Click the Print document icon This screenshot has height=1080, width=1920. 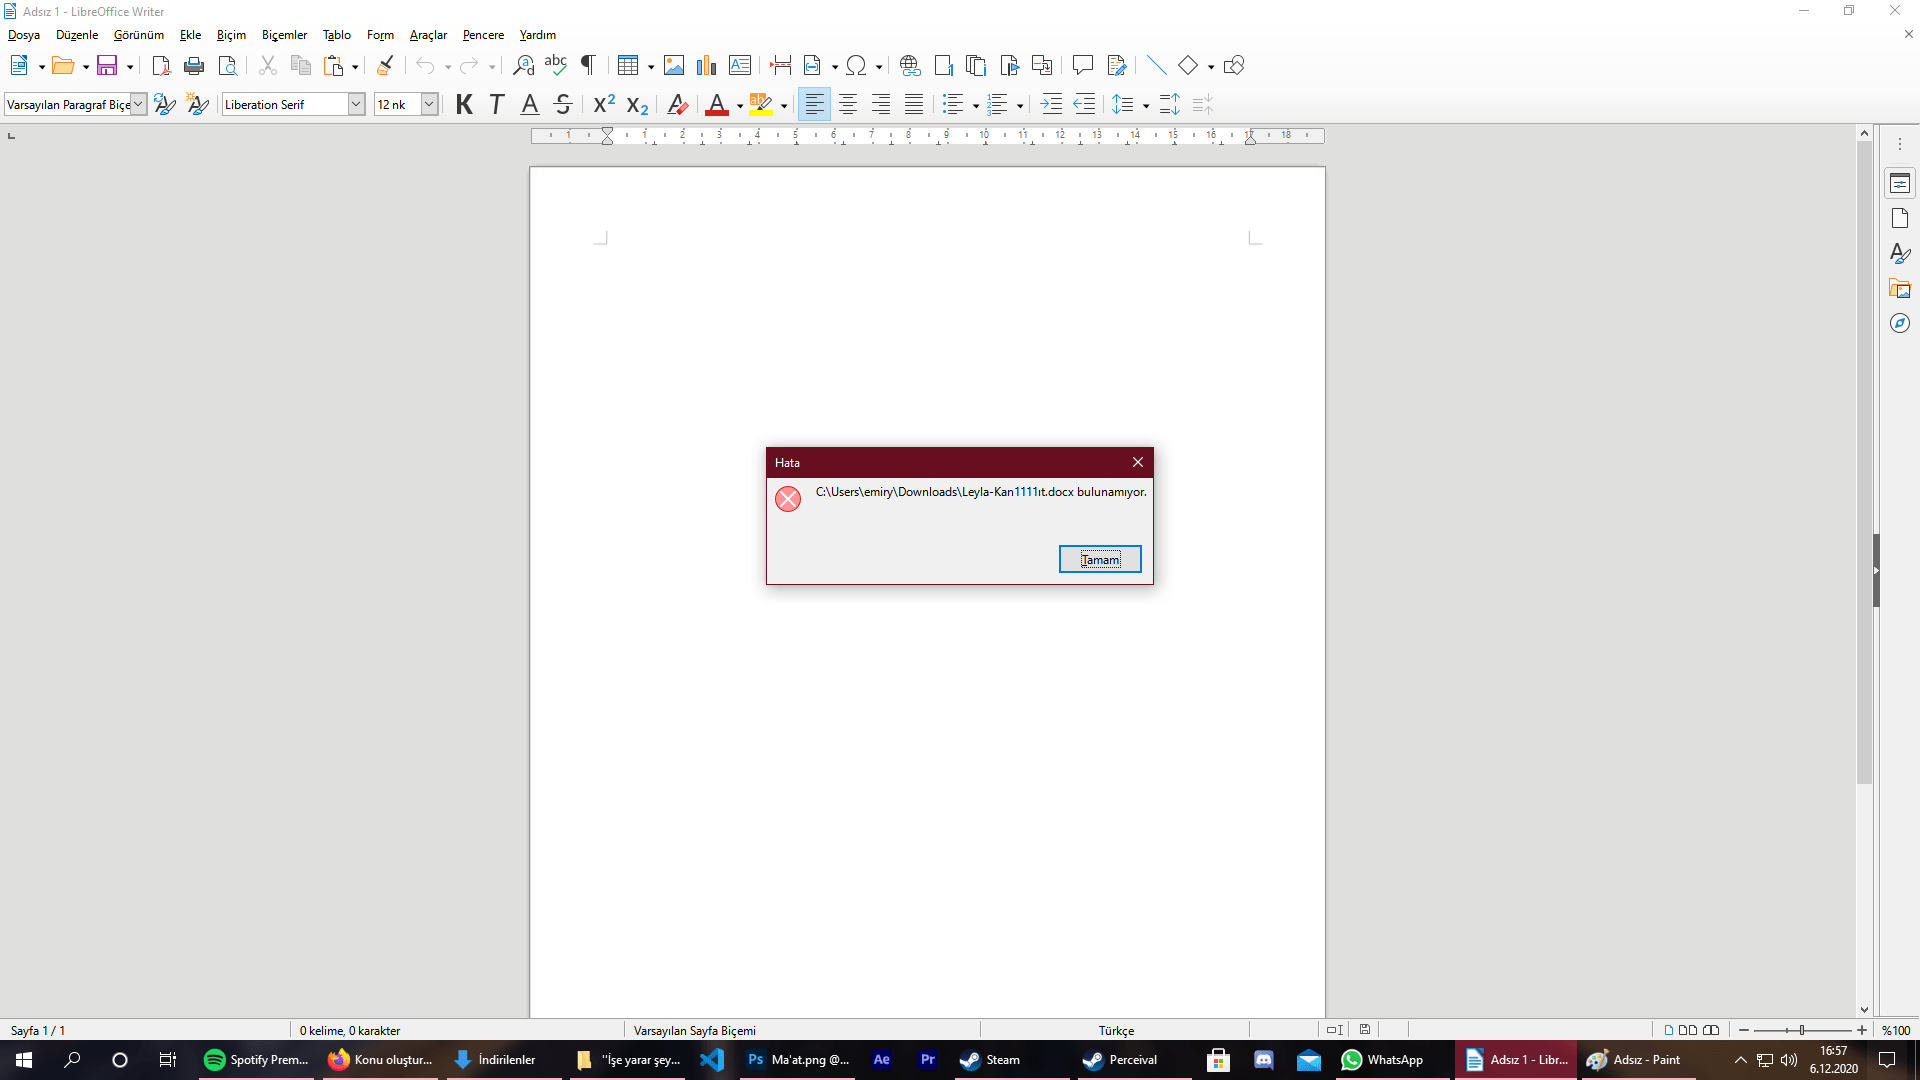pos(194,66)
